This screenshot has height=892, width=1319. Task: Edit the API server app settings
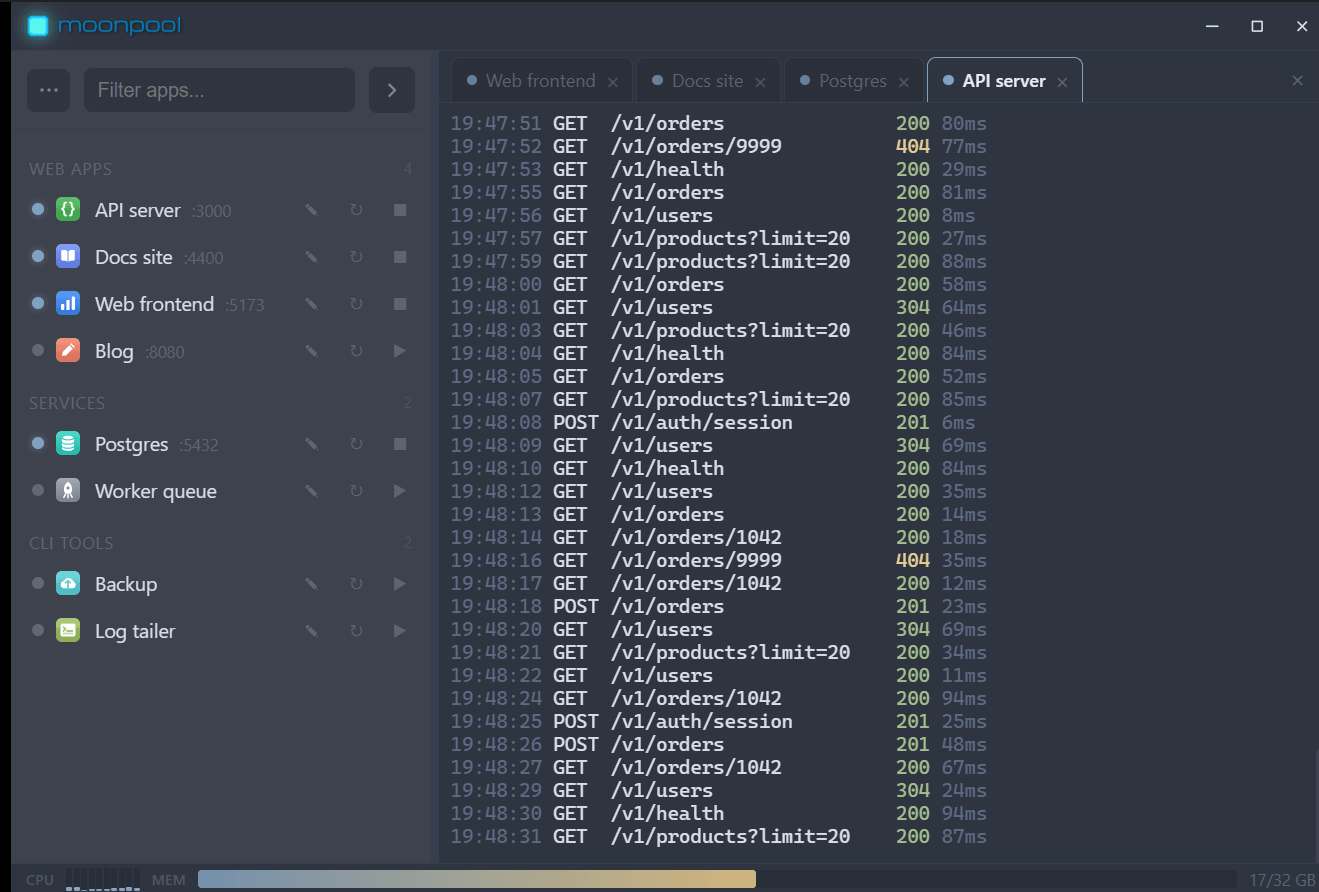pyautogui.click(x=312, y=210)
